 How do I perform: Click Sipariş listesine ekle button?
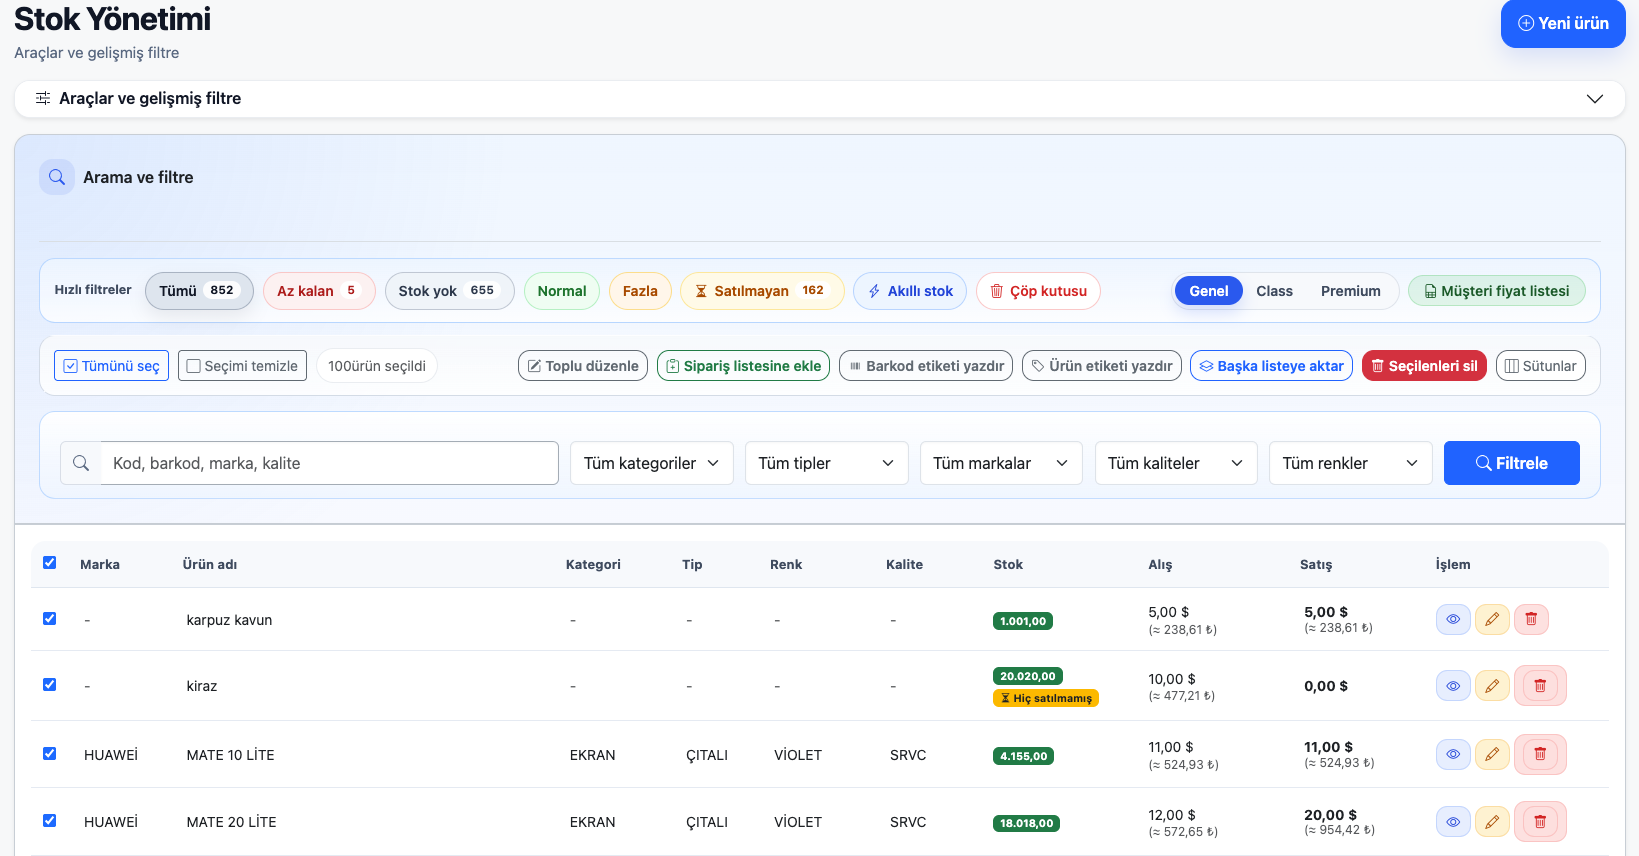coord(743,366)
